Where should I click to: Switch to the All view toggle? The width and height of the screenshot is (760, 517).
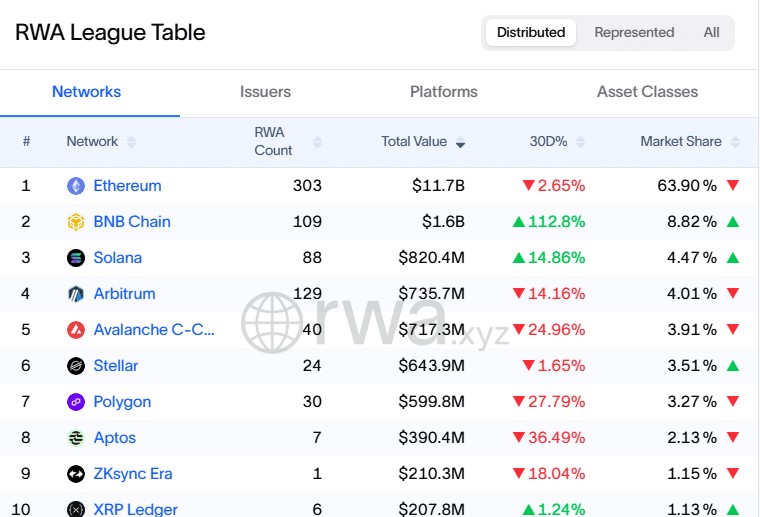tap(711, 32)
